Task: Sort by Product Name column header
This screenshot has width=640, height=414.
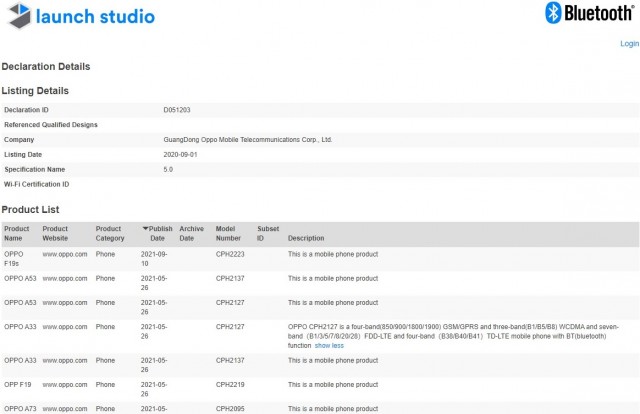Action: point(13,234)
